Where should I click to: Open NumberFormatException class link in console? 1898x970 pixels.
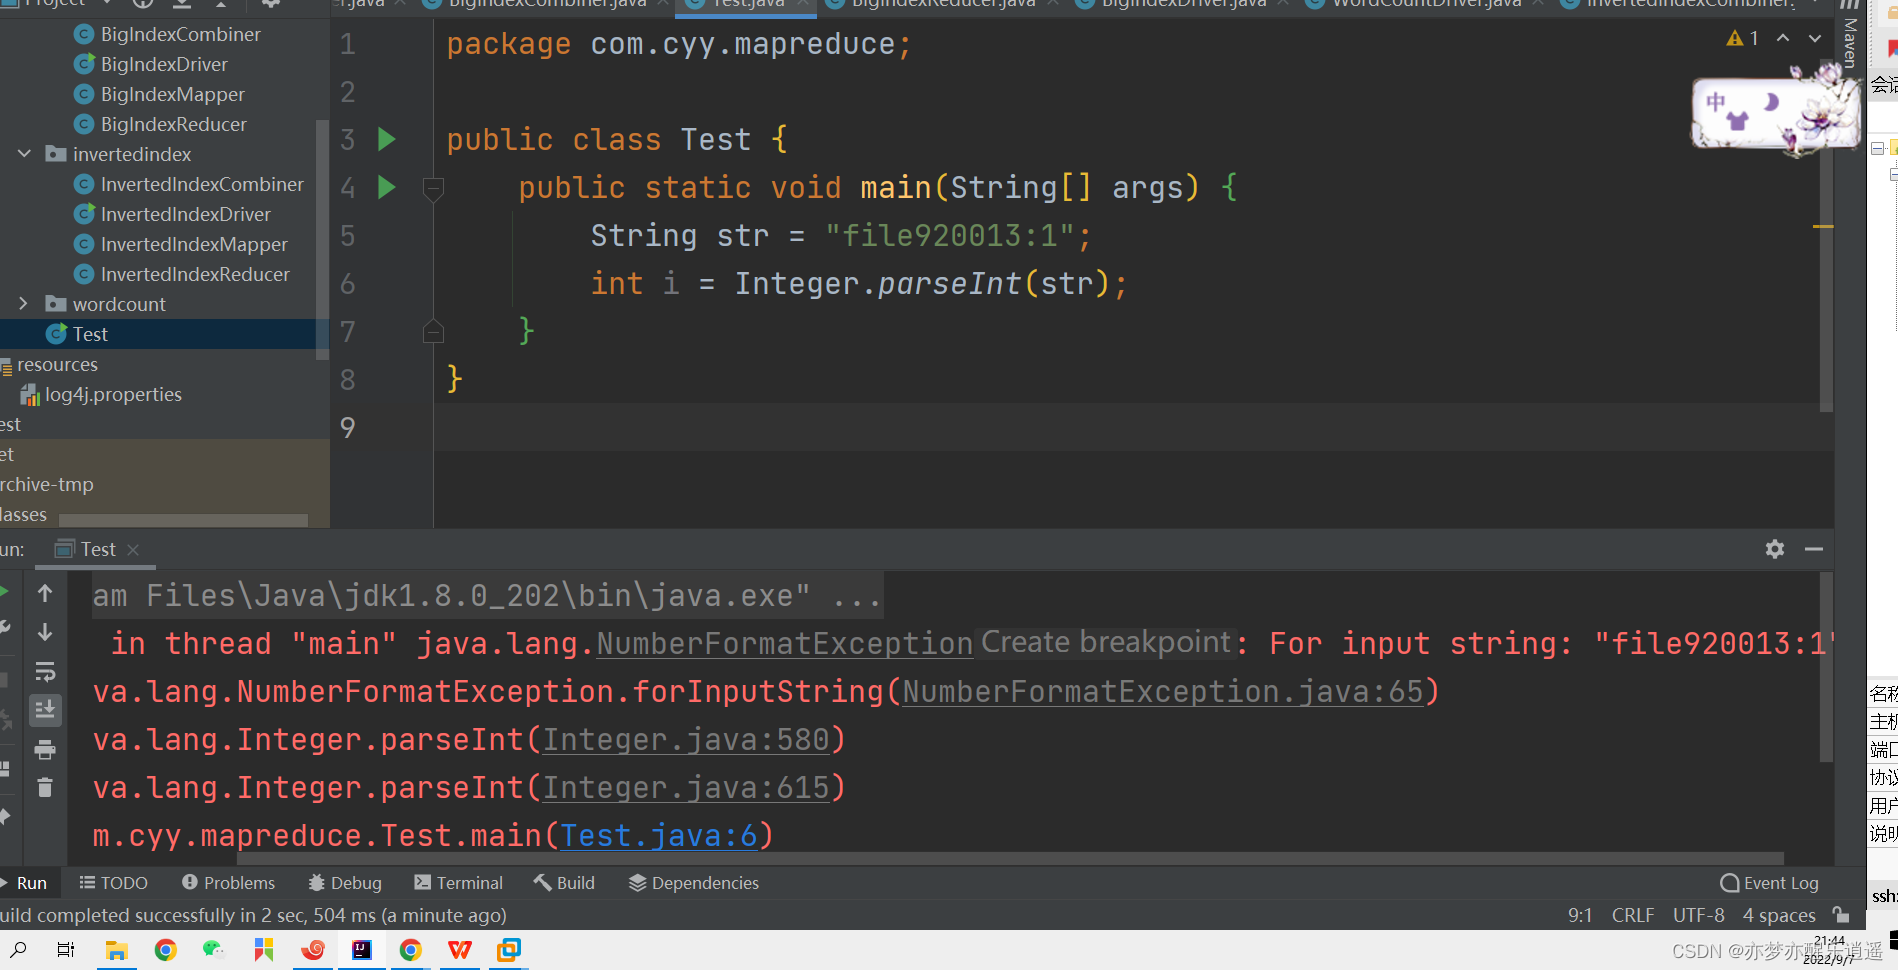point(785,644)
